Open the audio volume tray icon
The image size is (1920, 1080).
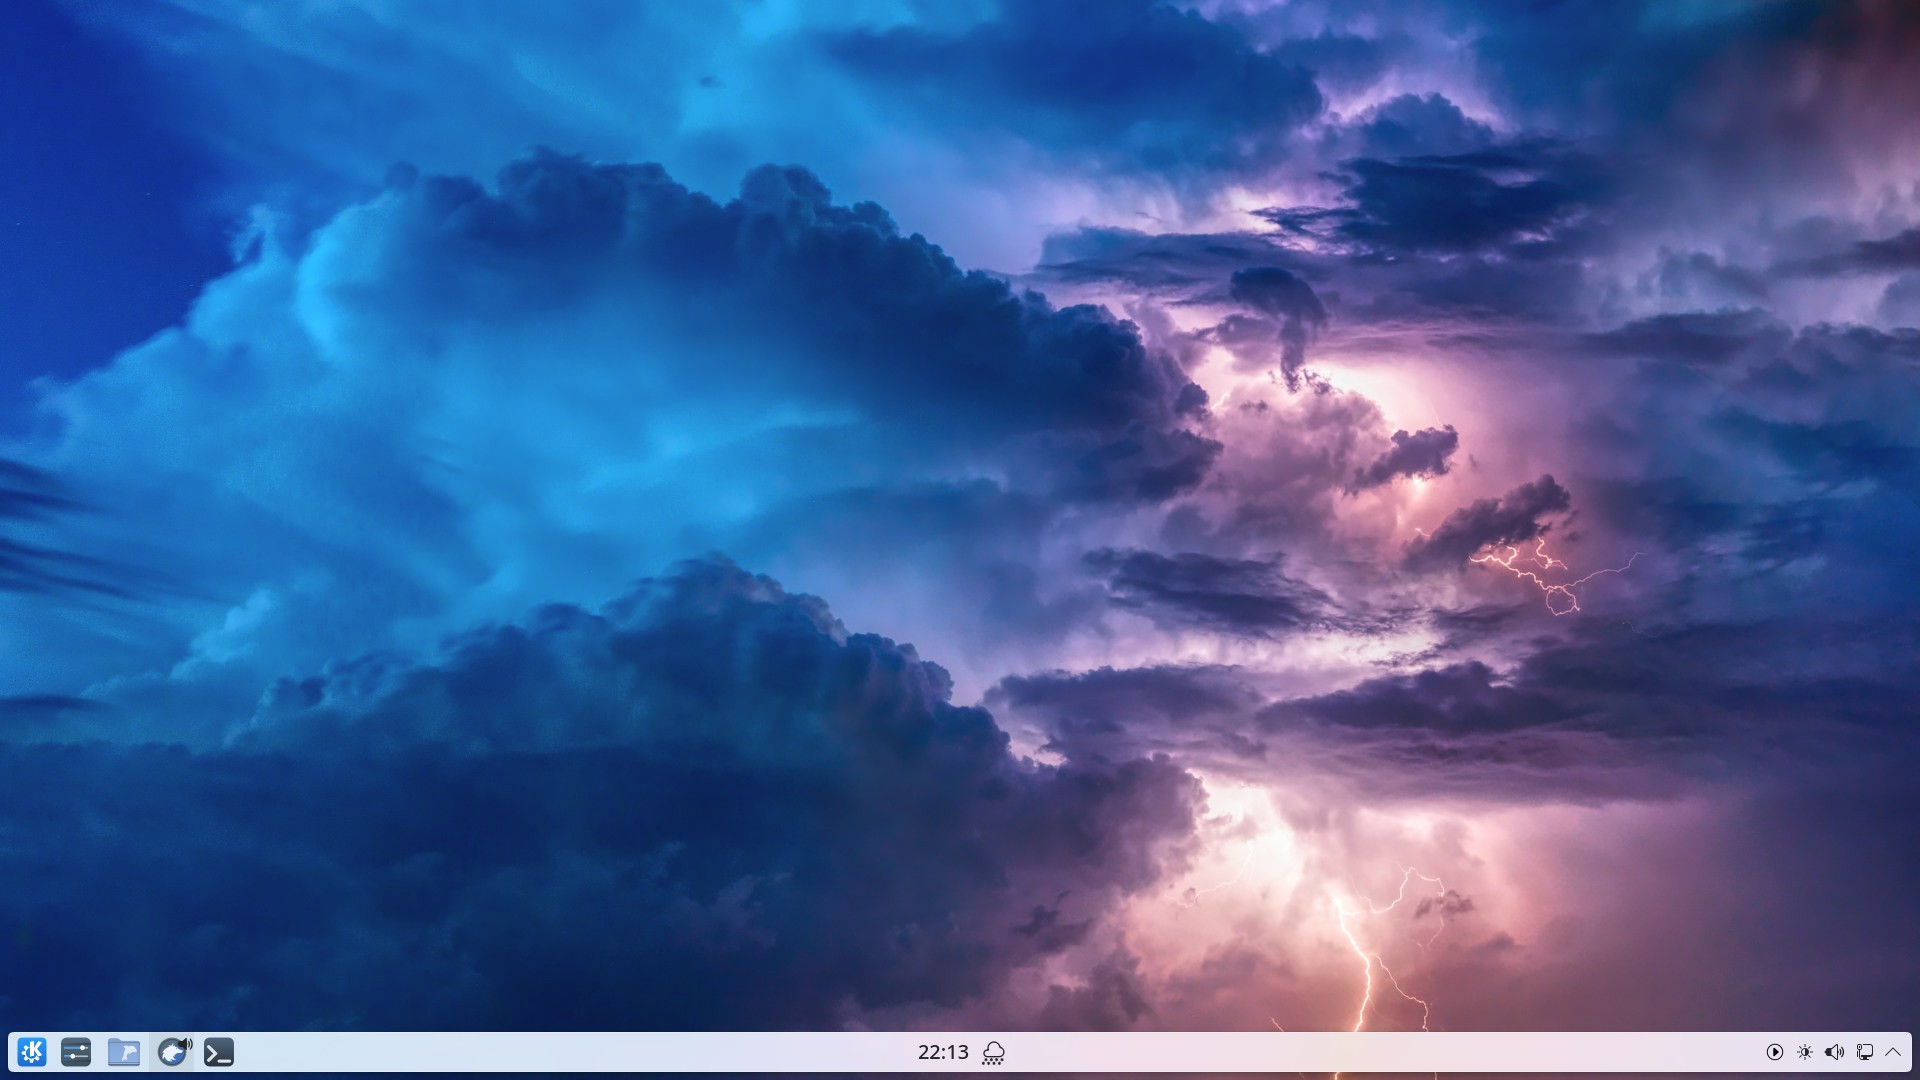coord(1834,1052)
